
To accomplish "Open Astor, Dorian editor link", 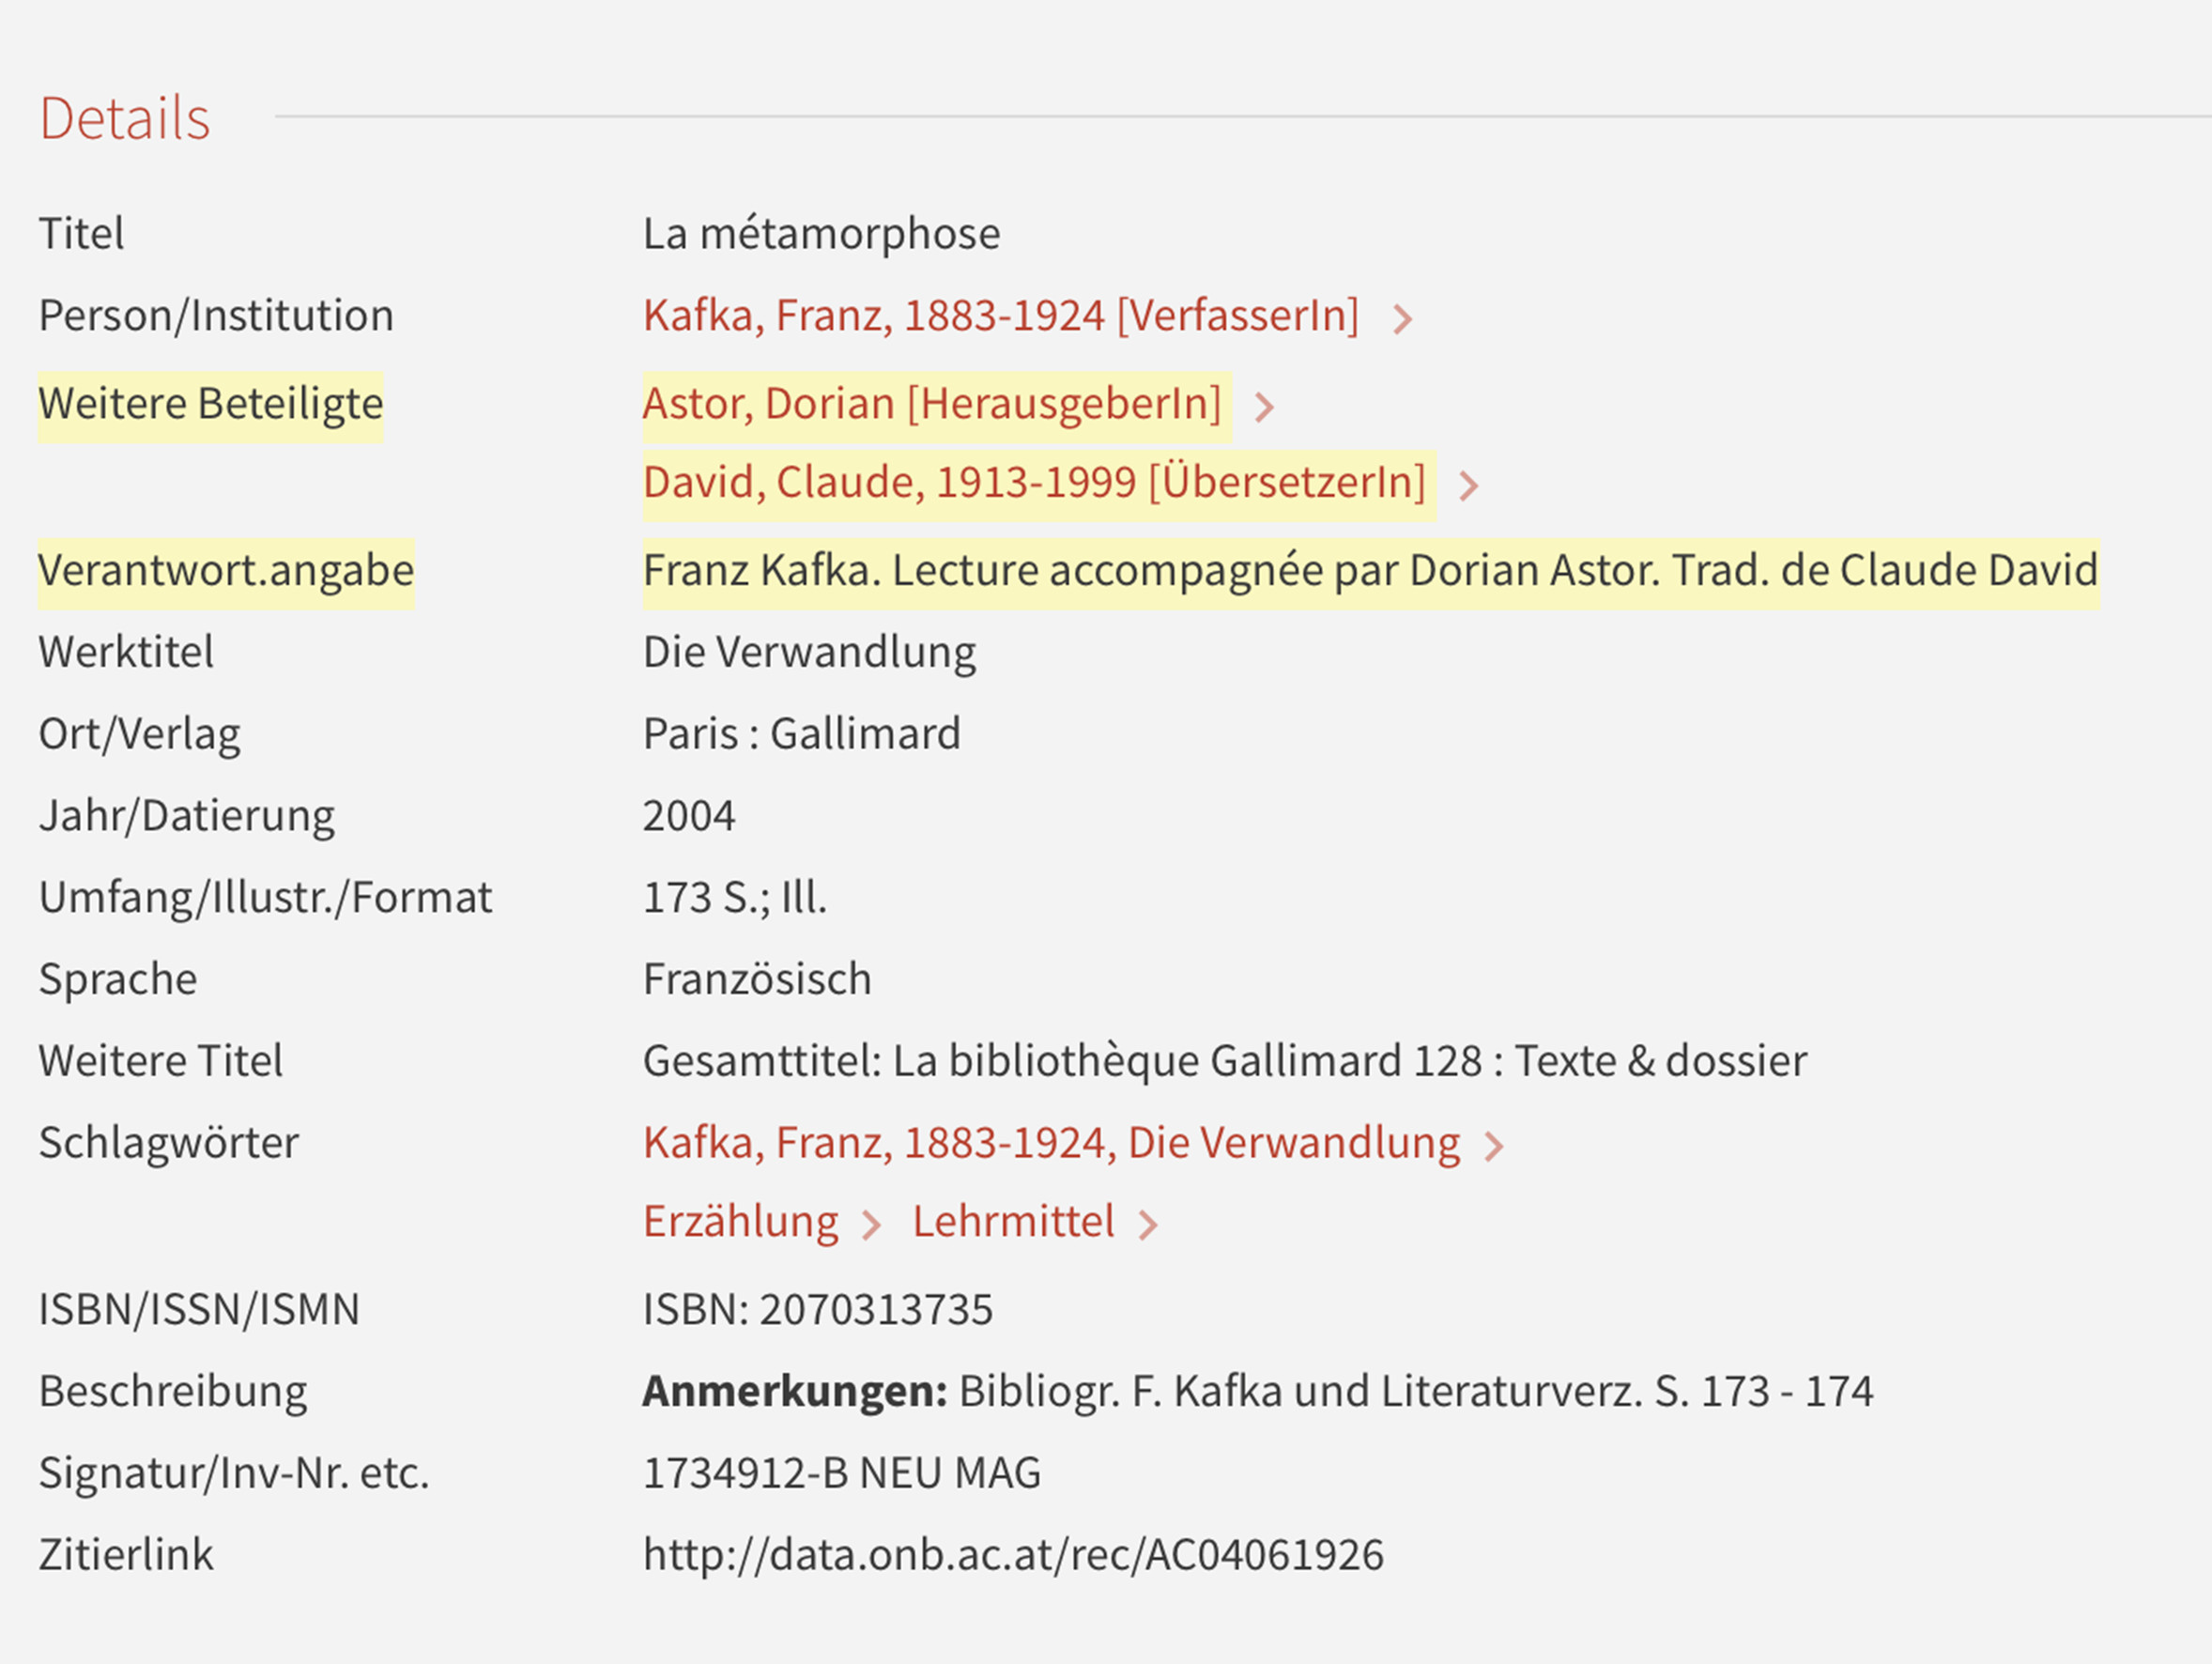I will click(x=932, y=404).
